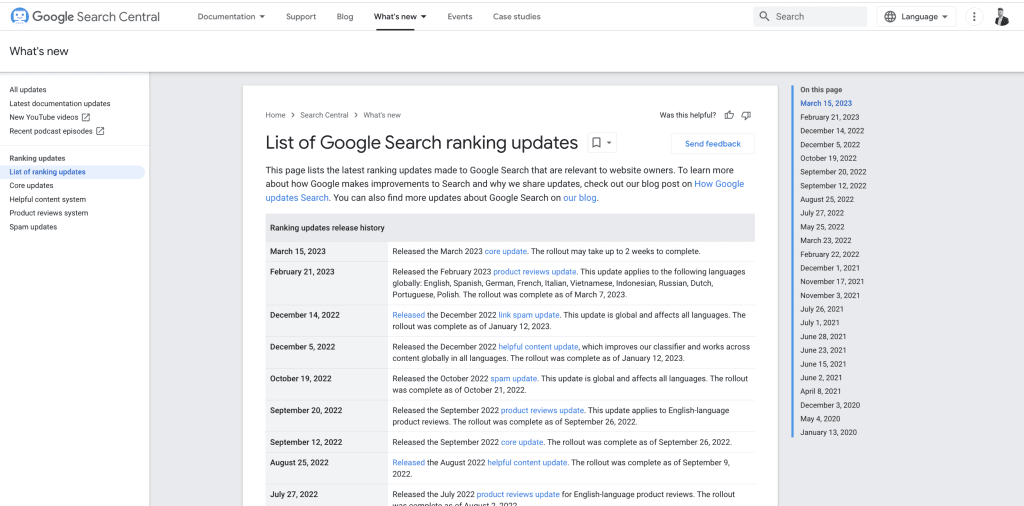
Task: Open the user profile avatar
Action: coord(1001,16)
